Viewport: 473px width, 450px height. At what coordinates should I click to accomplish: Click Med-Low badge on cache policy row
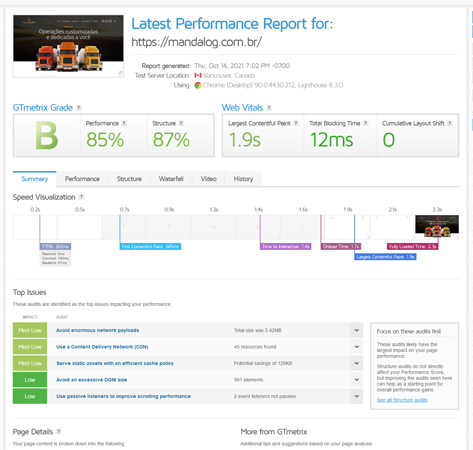click(30, 363)
